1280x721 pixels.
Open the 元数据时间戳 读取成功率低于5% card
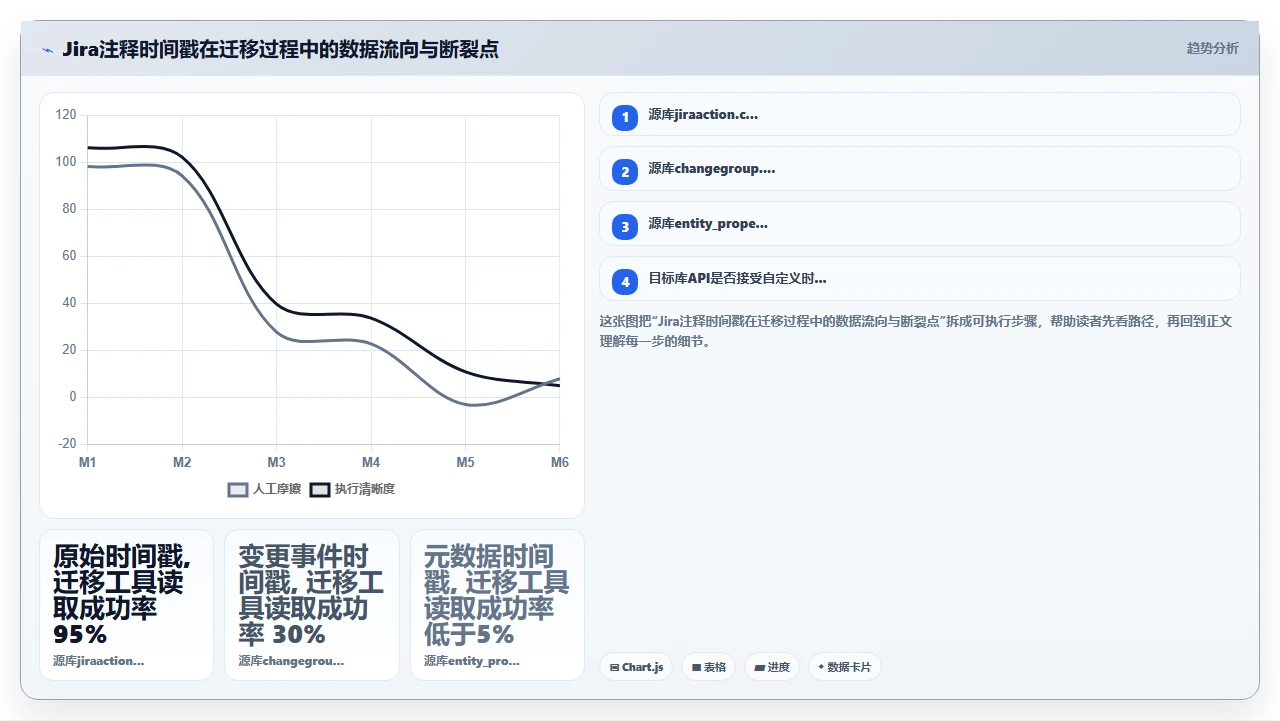pos(497,605)
